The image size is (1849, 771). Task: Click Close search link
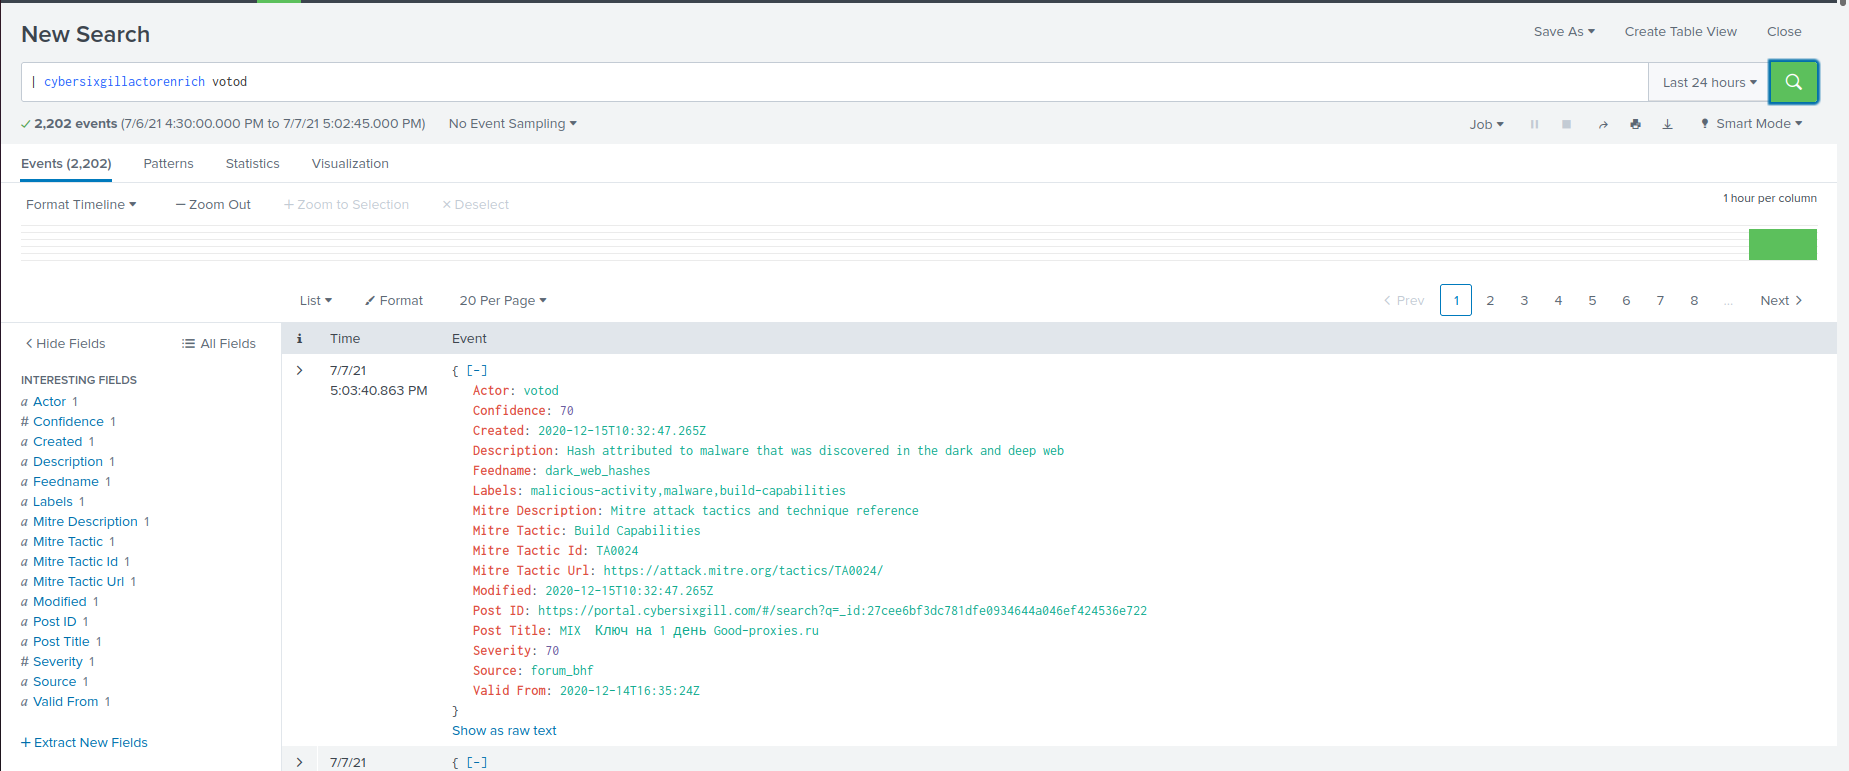1784,32
